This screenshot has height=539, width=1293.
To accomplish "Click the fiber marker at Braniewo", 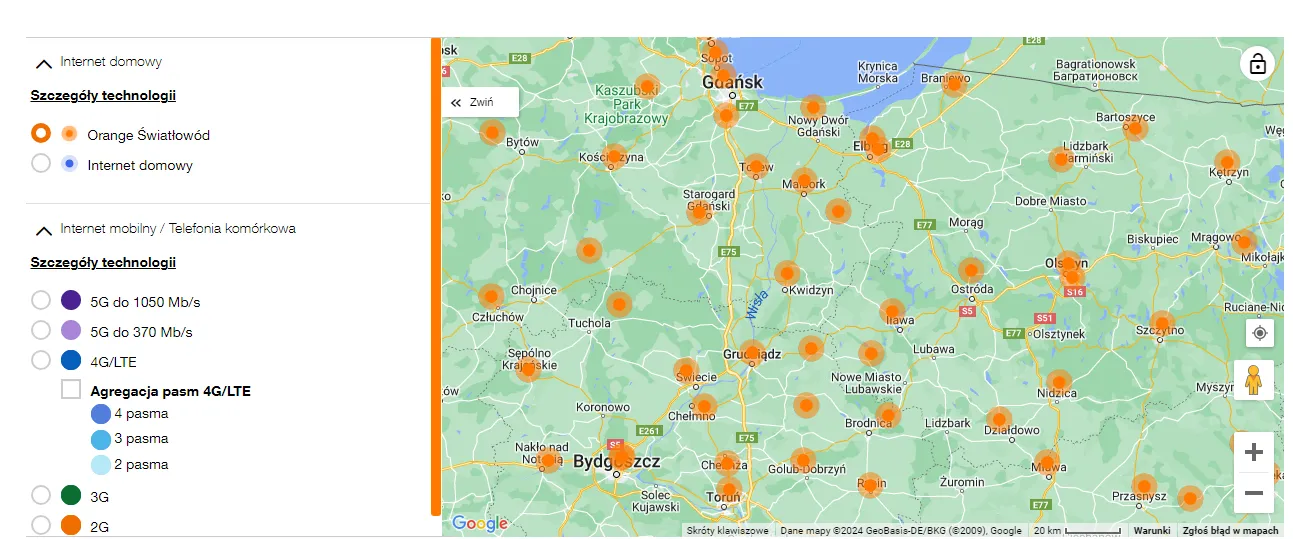I will pos(955,83).
